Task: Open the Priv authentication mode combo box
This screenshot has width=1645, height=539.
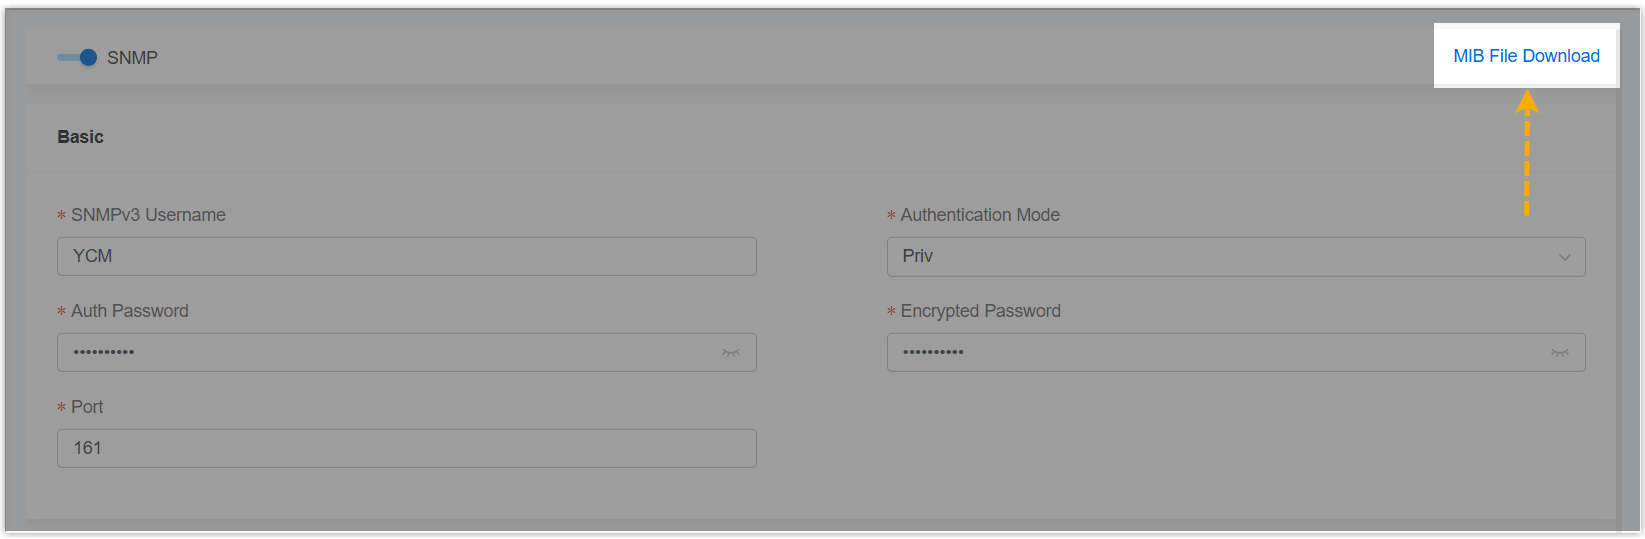Action: pyautogui.click(x=1220, y=257)
